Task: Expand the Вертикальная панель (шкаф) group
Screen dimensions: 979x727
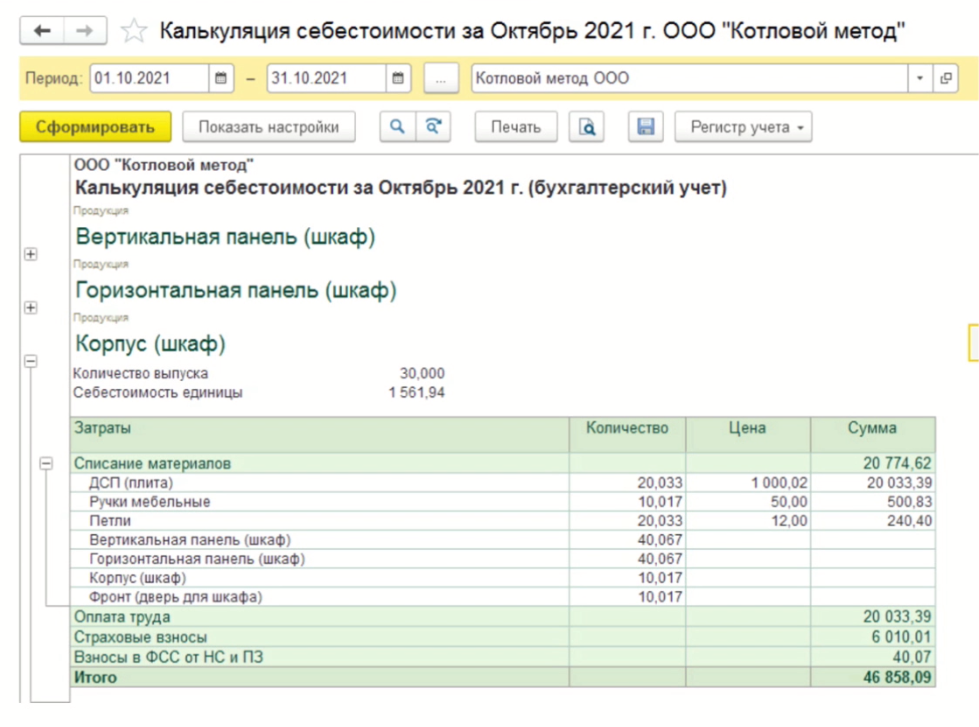Action: (30, 255)
